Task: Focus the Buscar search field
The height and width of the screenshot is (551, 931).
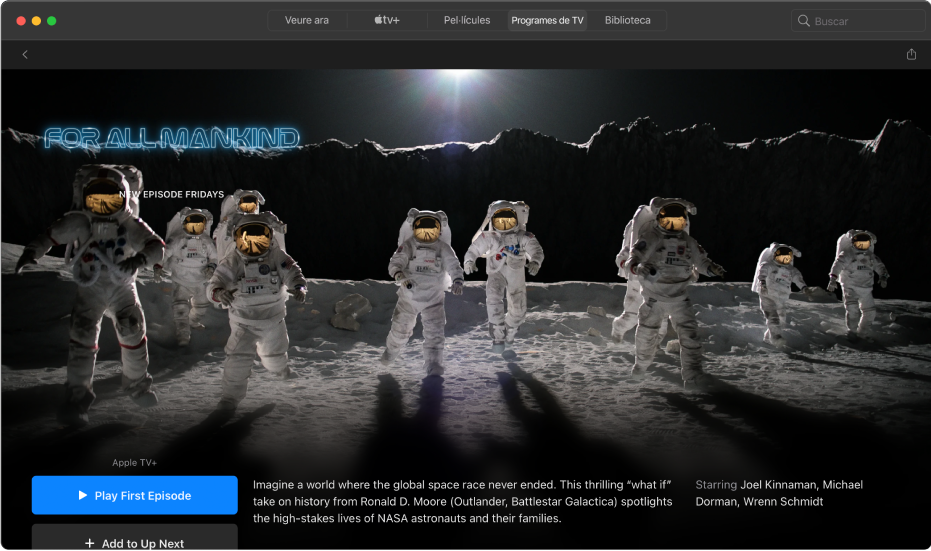Action: coord(865,21)
